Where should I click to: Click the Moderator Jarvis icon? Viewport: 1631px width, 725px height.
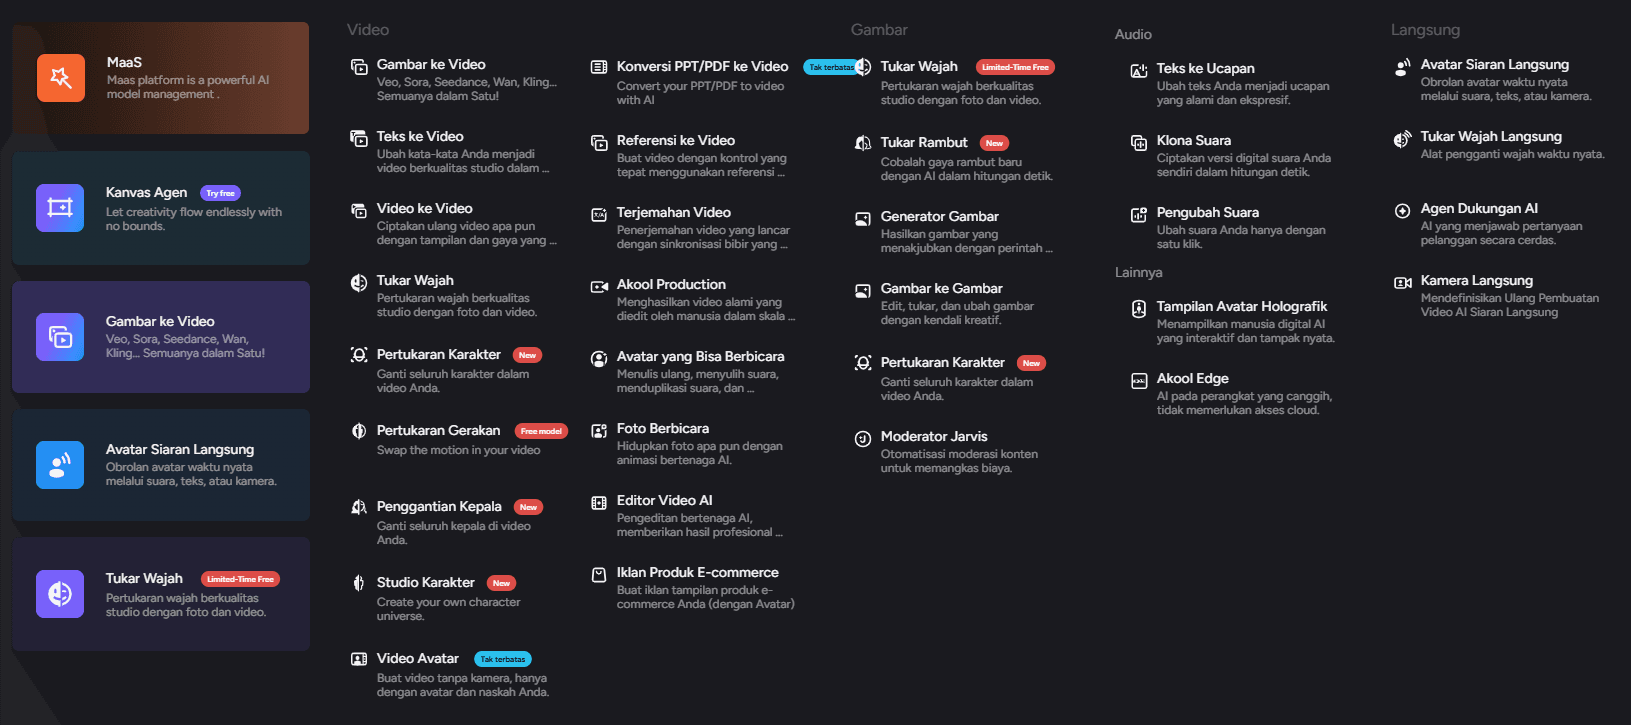(862, 438)
